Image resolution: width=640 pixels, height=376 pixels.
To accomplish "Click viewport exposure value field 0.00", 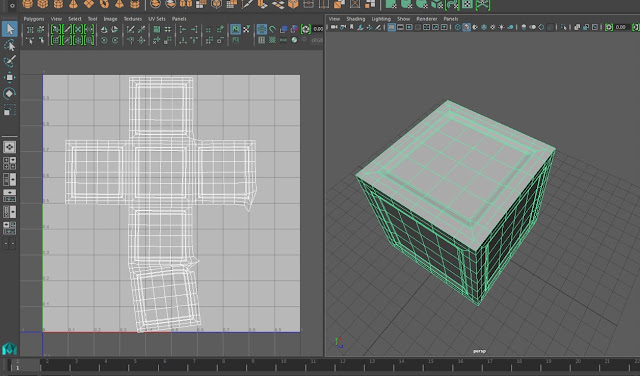I will [x=622, y=27].
